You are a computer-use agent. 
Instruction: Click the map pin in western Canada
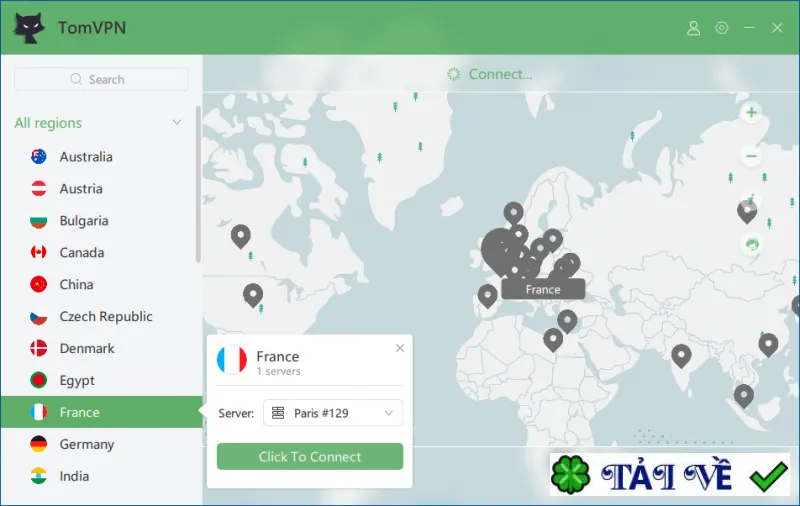(x=240, y=236)
